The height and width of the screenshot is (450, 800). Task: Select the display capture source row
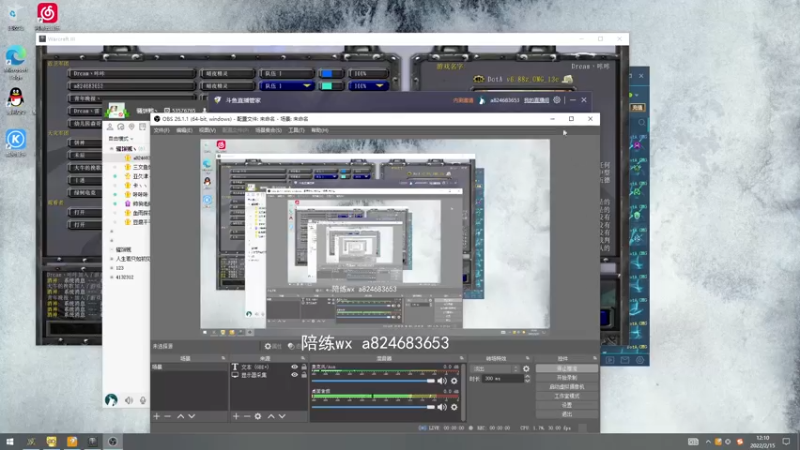269,375
